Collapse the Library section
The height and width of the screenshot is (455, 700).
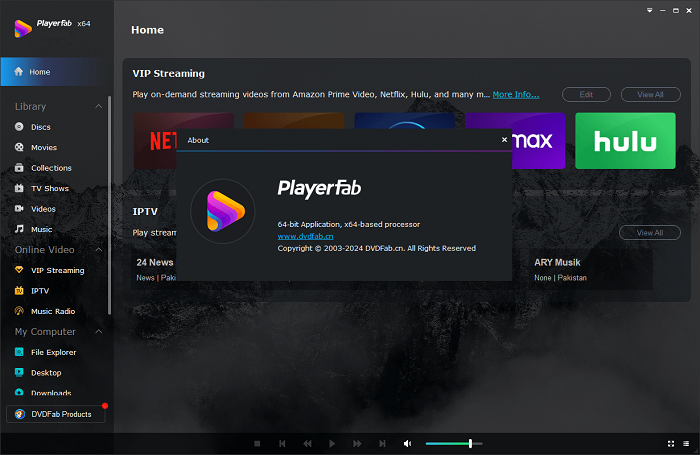coord(98,106)
